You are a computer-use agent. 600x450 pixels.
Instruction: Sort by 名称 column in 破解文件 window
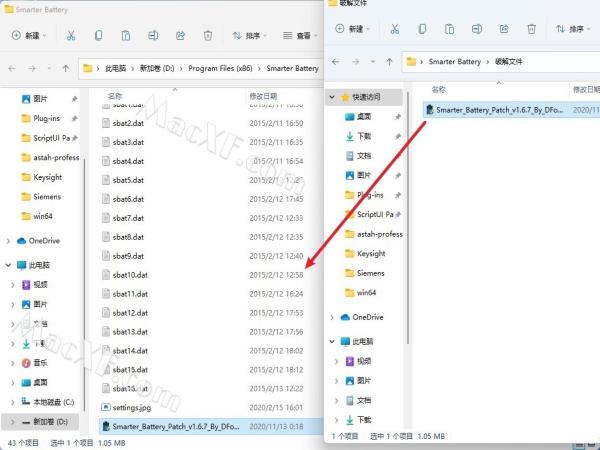439,90
